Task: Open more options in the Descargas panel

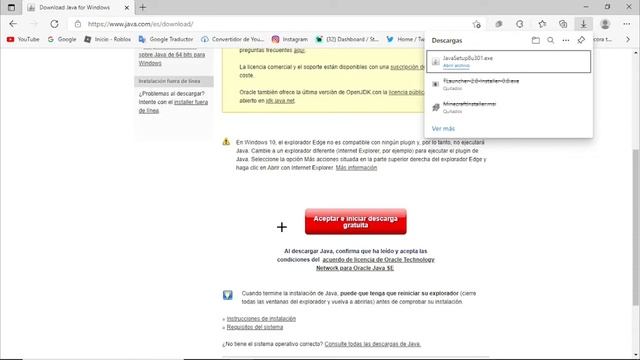Action: pyautogui.click(x=566, y=40)
